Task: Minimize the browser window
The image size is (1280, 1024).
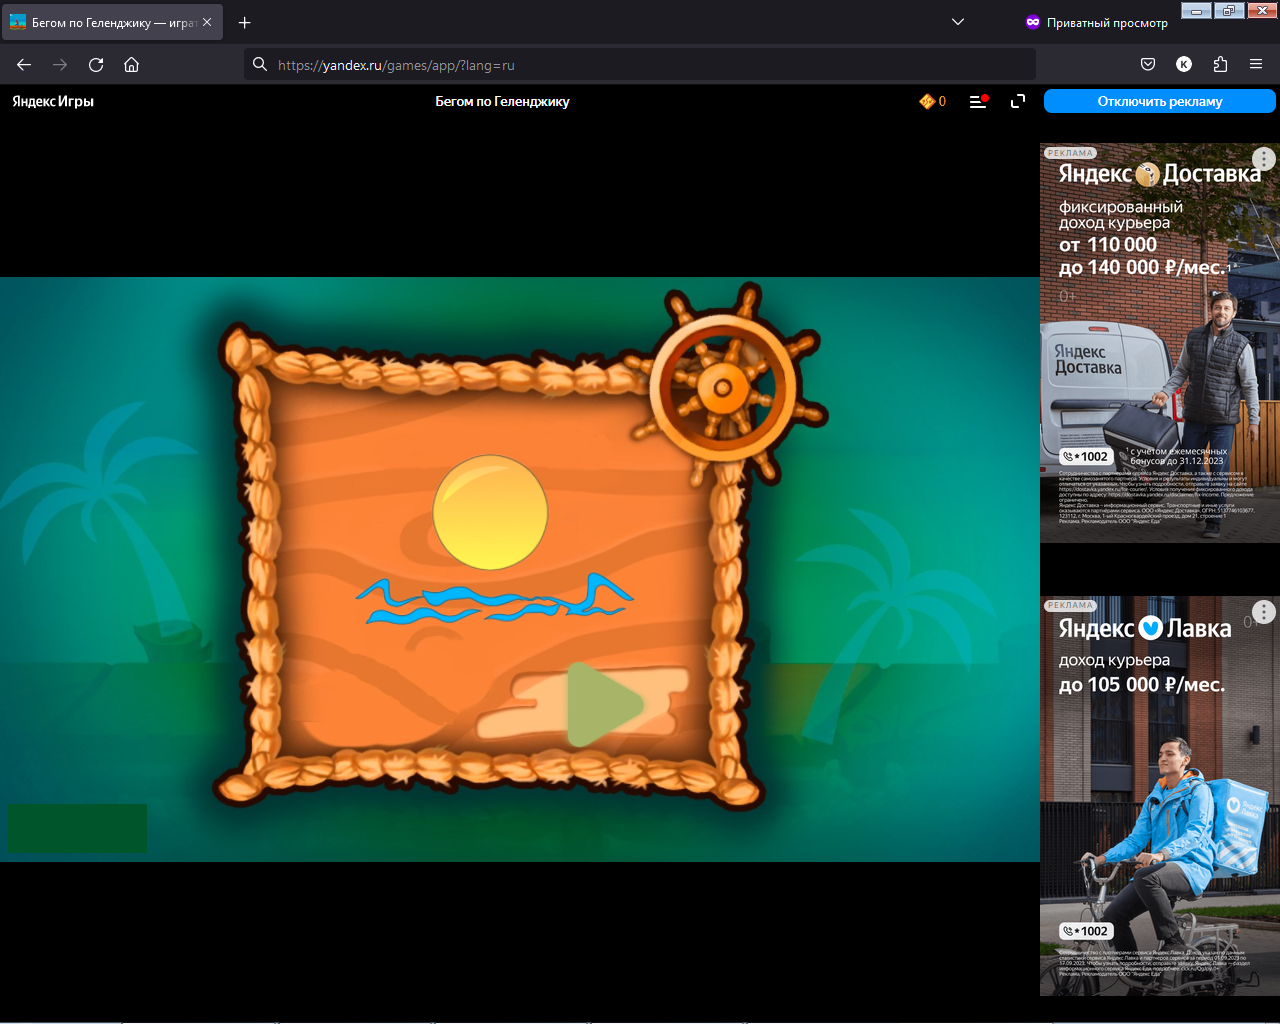Action: coord(1196,11)
